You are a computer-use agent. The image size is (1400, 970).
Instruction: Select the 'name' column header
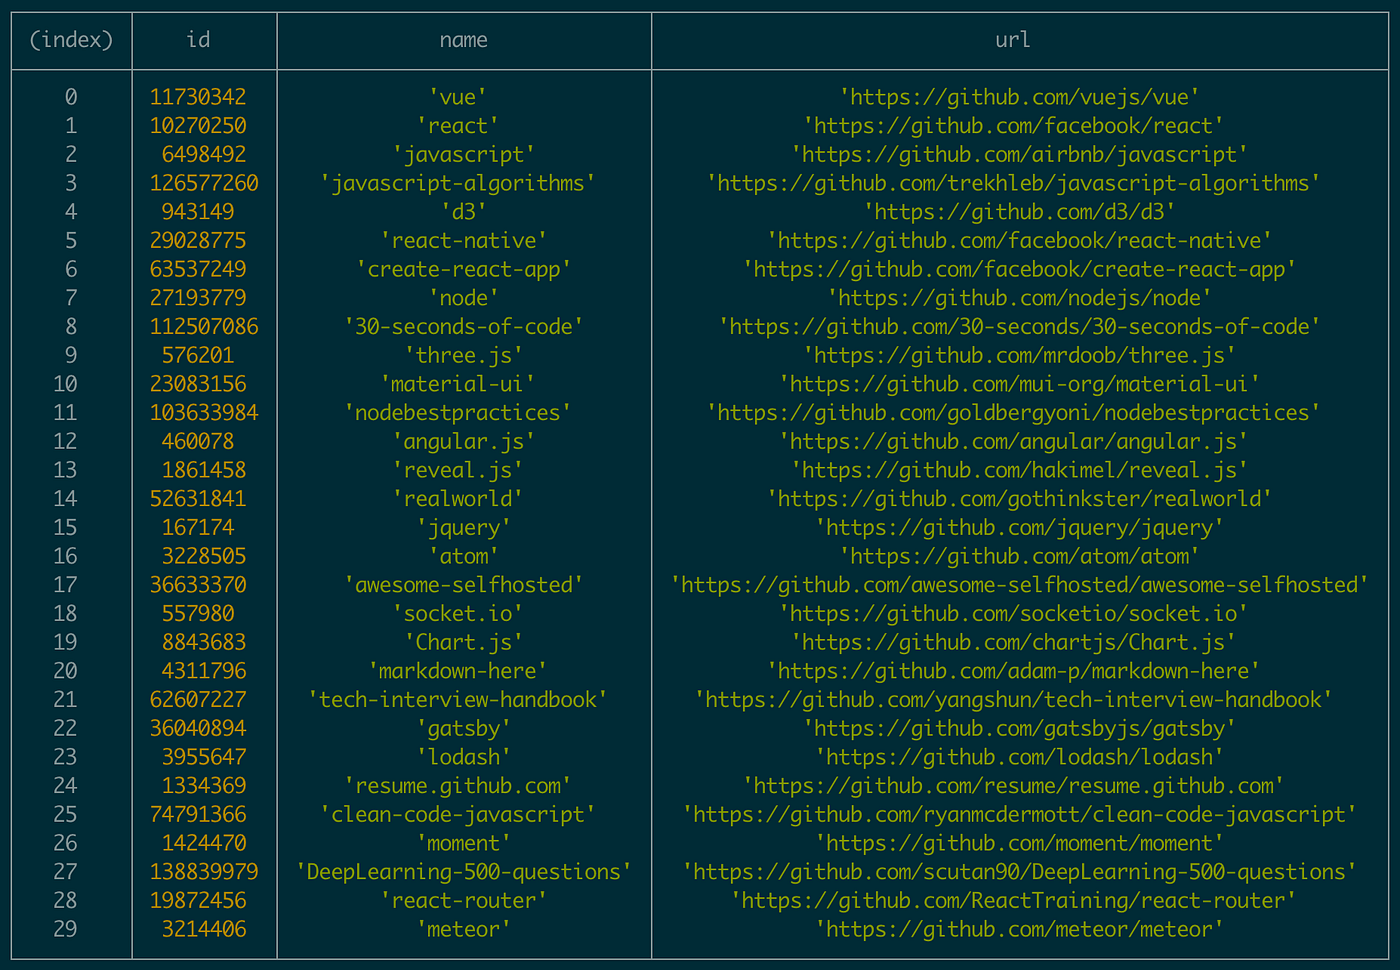pos(463,40)
